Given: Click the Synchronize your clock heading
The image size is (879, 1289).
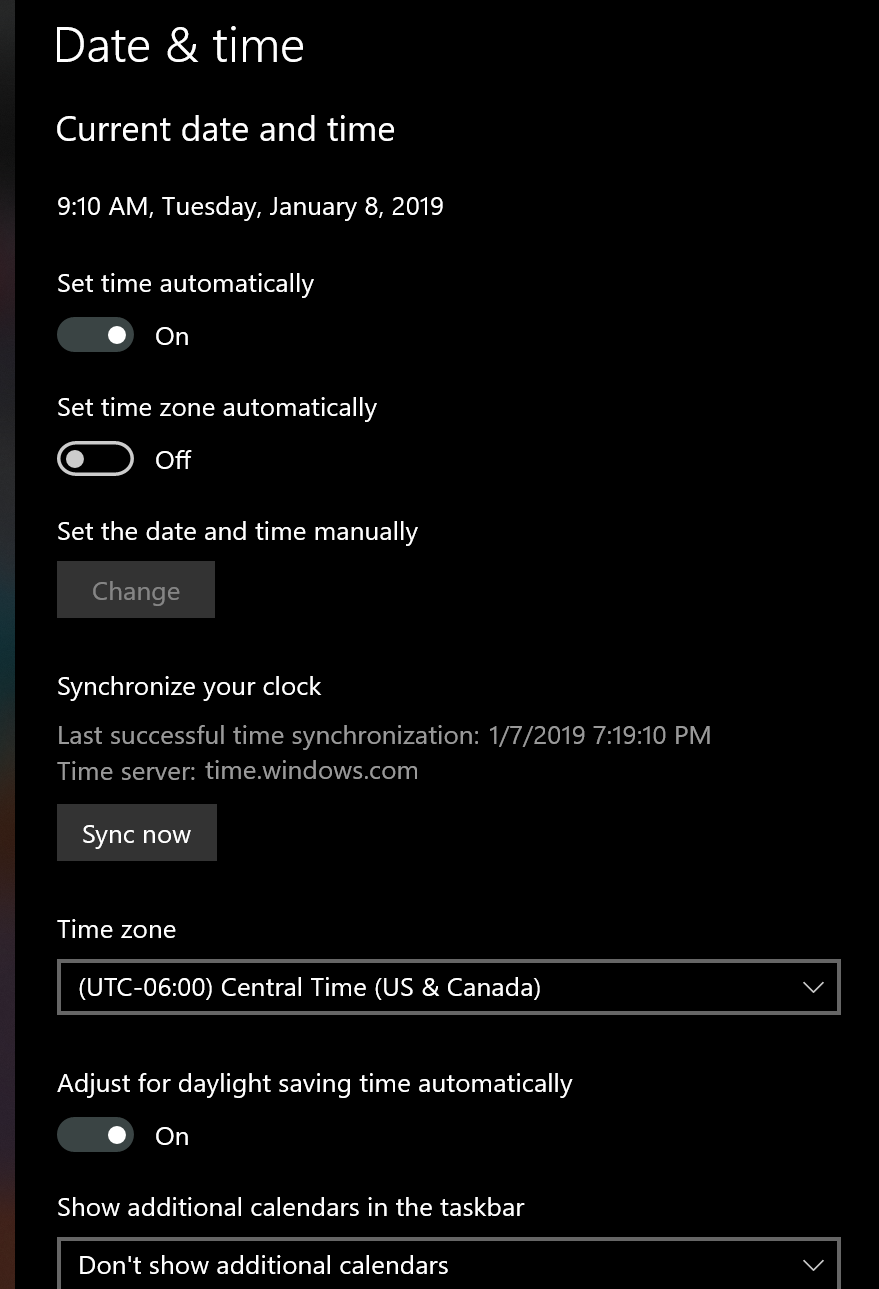Looking at the screenshot, I should [x=189, y=687].
